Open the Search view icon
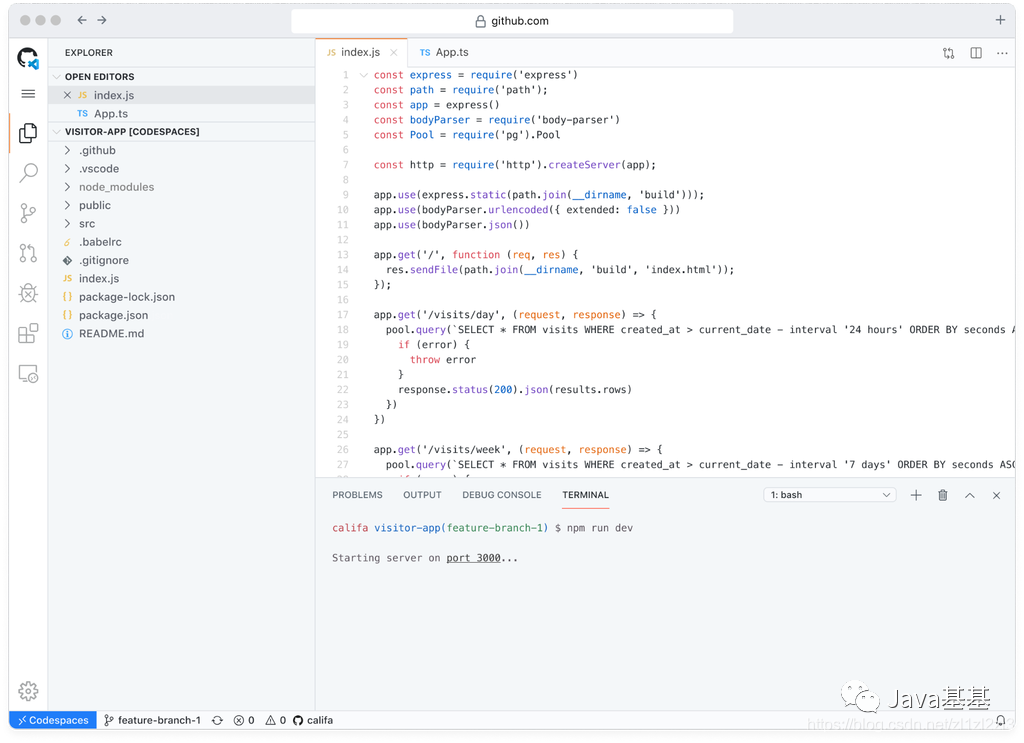The width and height of the screenshot is (1024, 743). pyautogui.click(x=28, y=173)
